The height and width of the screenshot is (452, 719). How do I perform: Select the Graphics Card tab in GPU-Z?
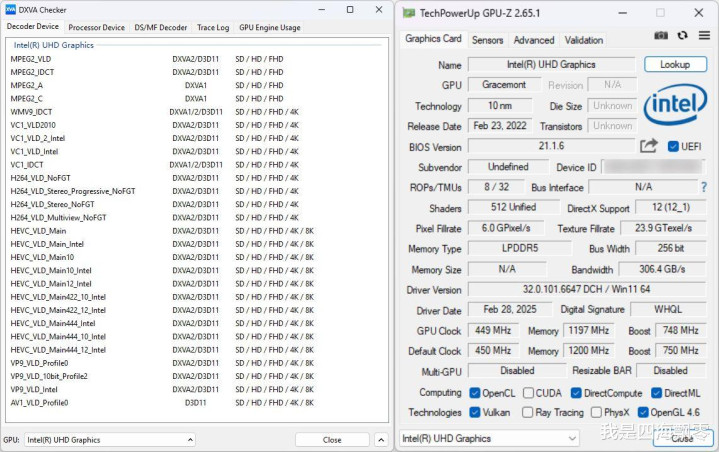[x=433, y=39]
